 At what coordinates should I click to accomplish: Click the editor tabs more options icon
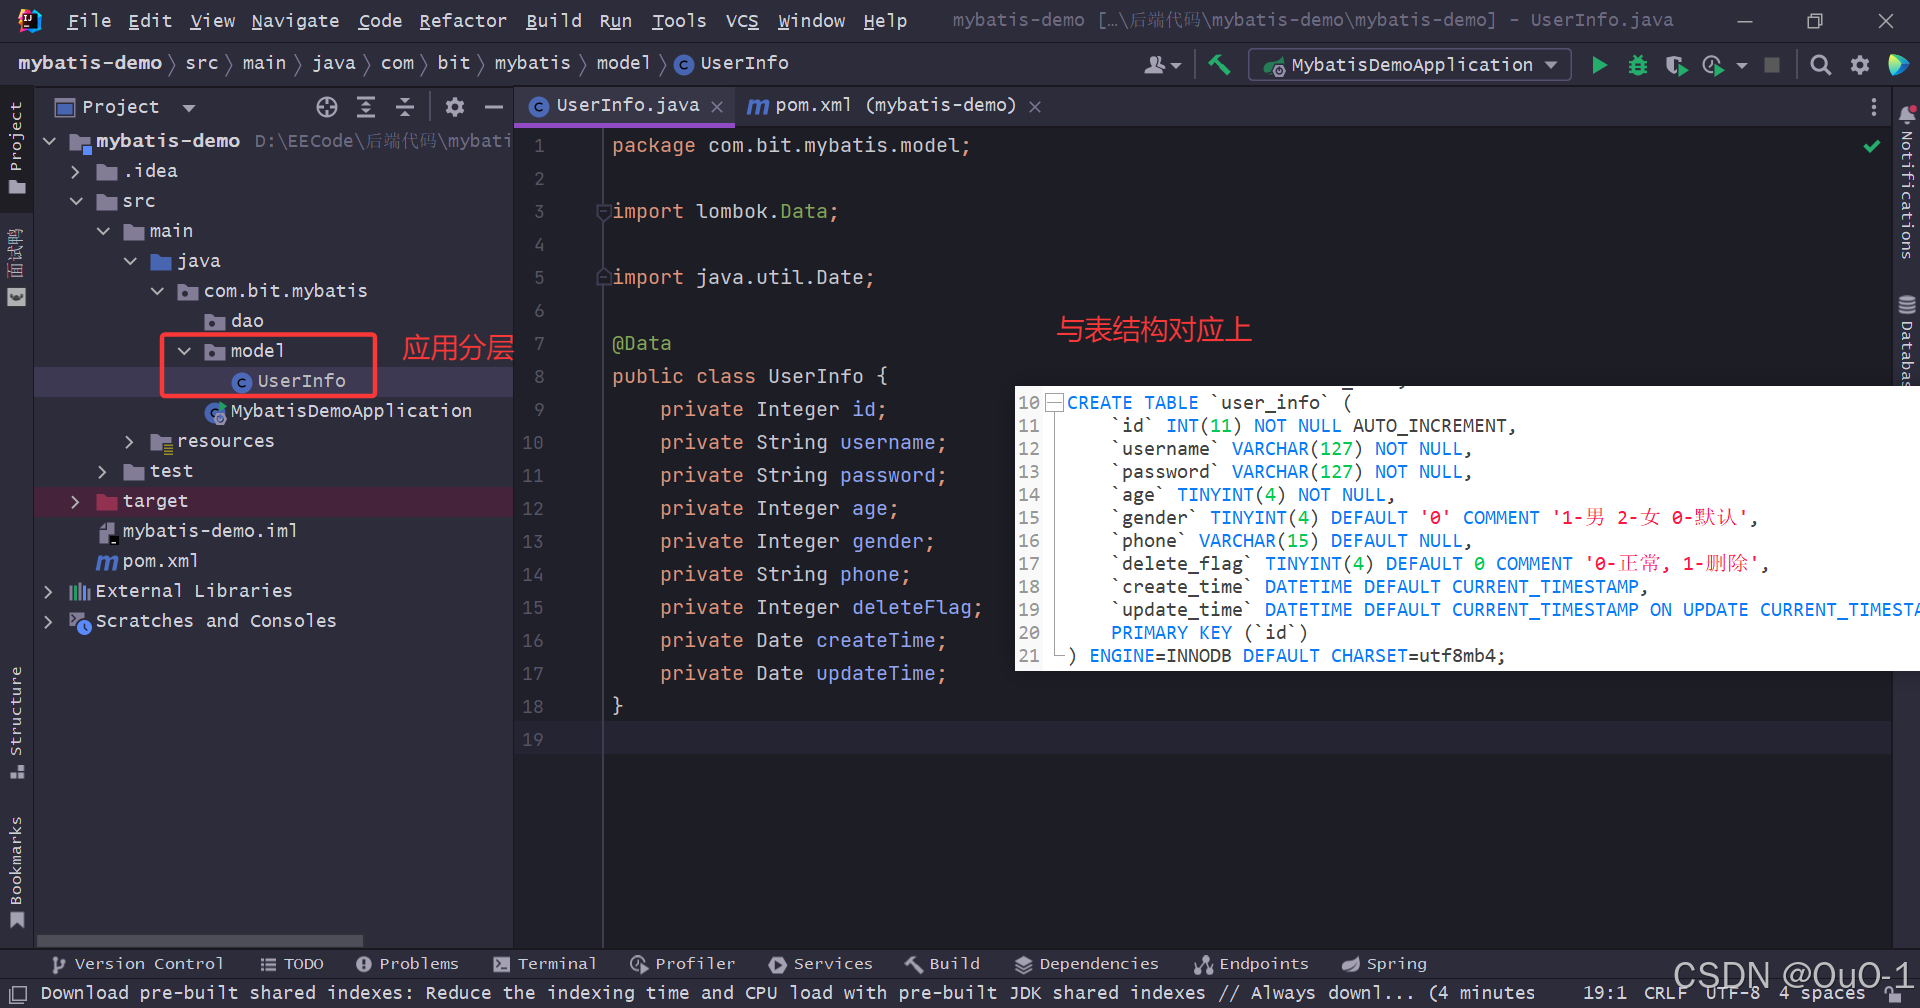tap(1874, 107)
